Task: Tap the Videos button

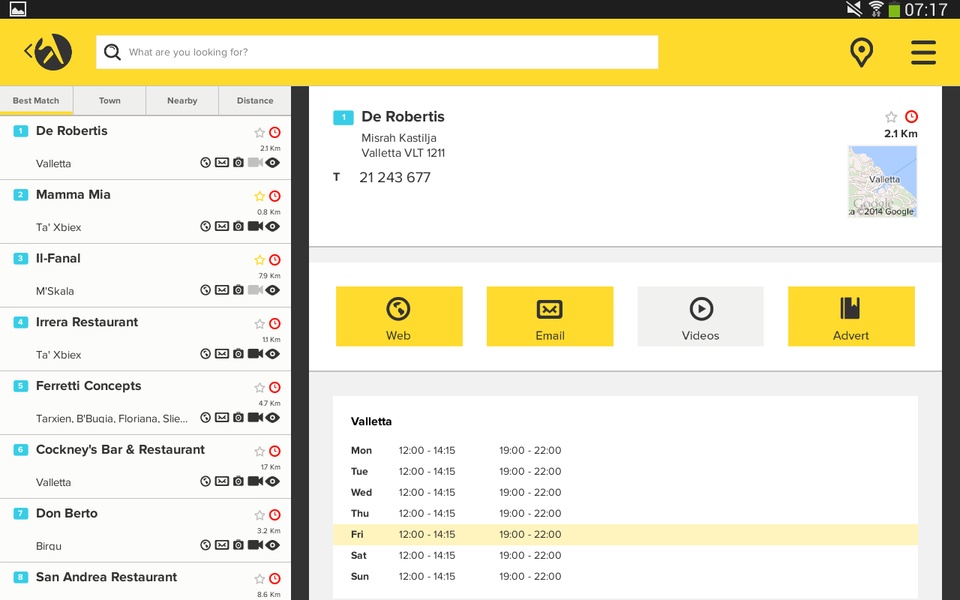Action: [700, 317]
